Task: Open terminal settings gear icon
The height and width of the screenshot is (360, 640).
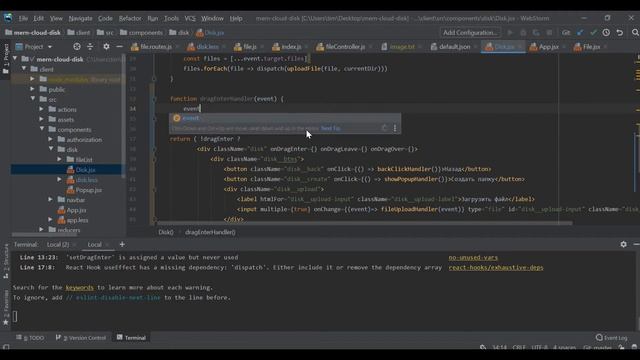Action: (x=623, y=244)
